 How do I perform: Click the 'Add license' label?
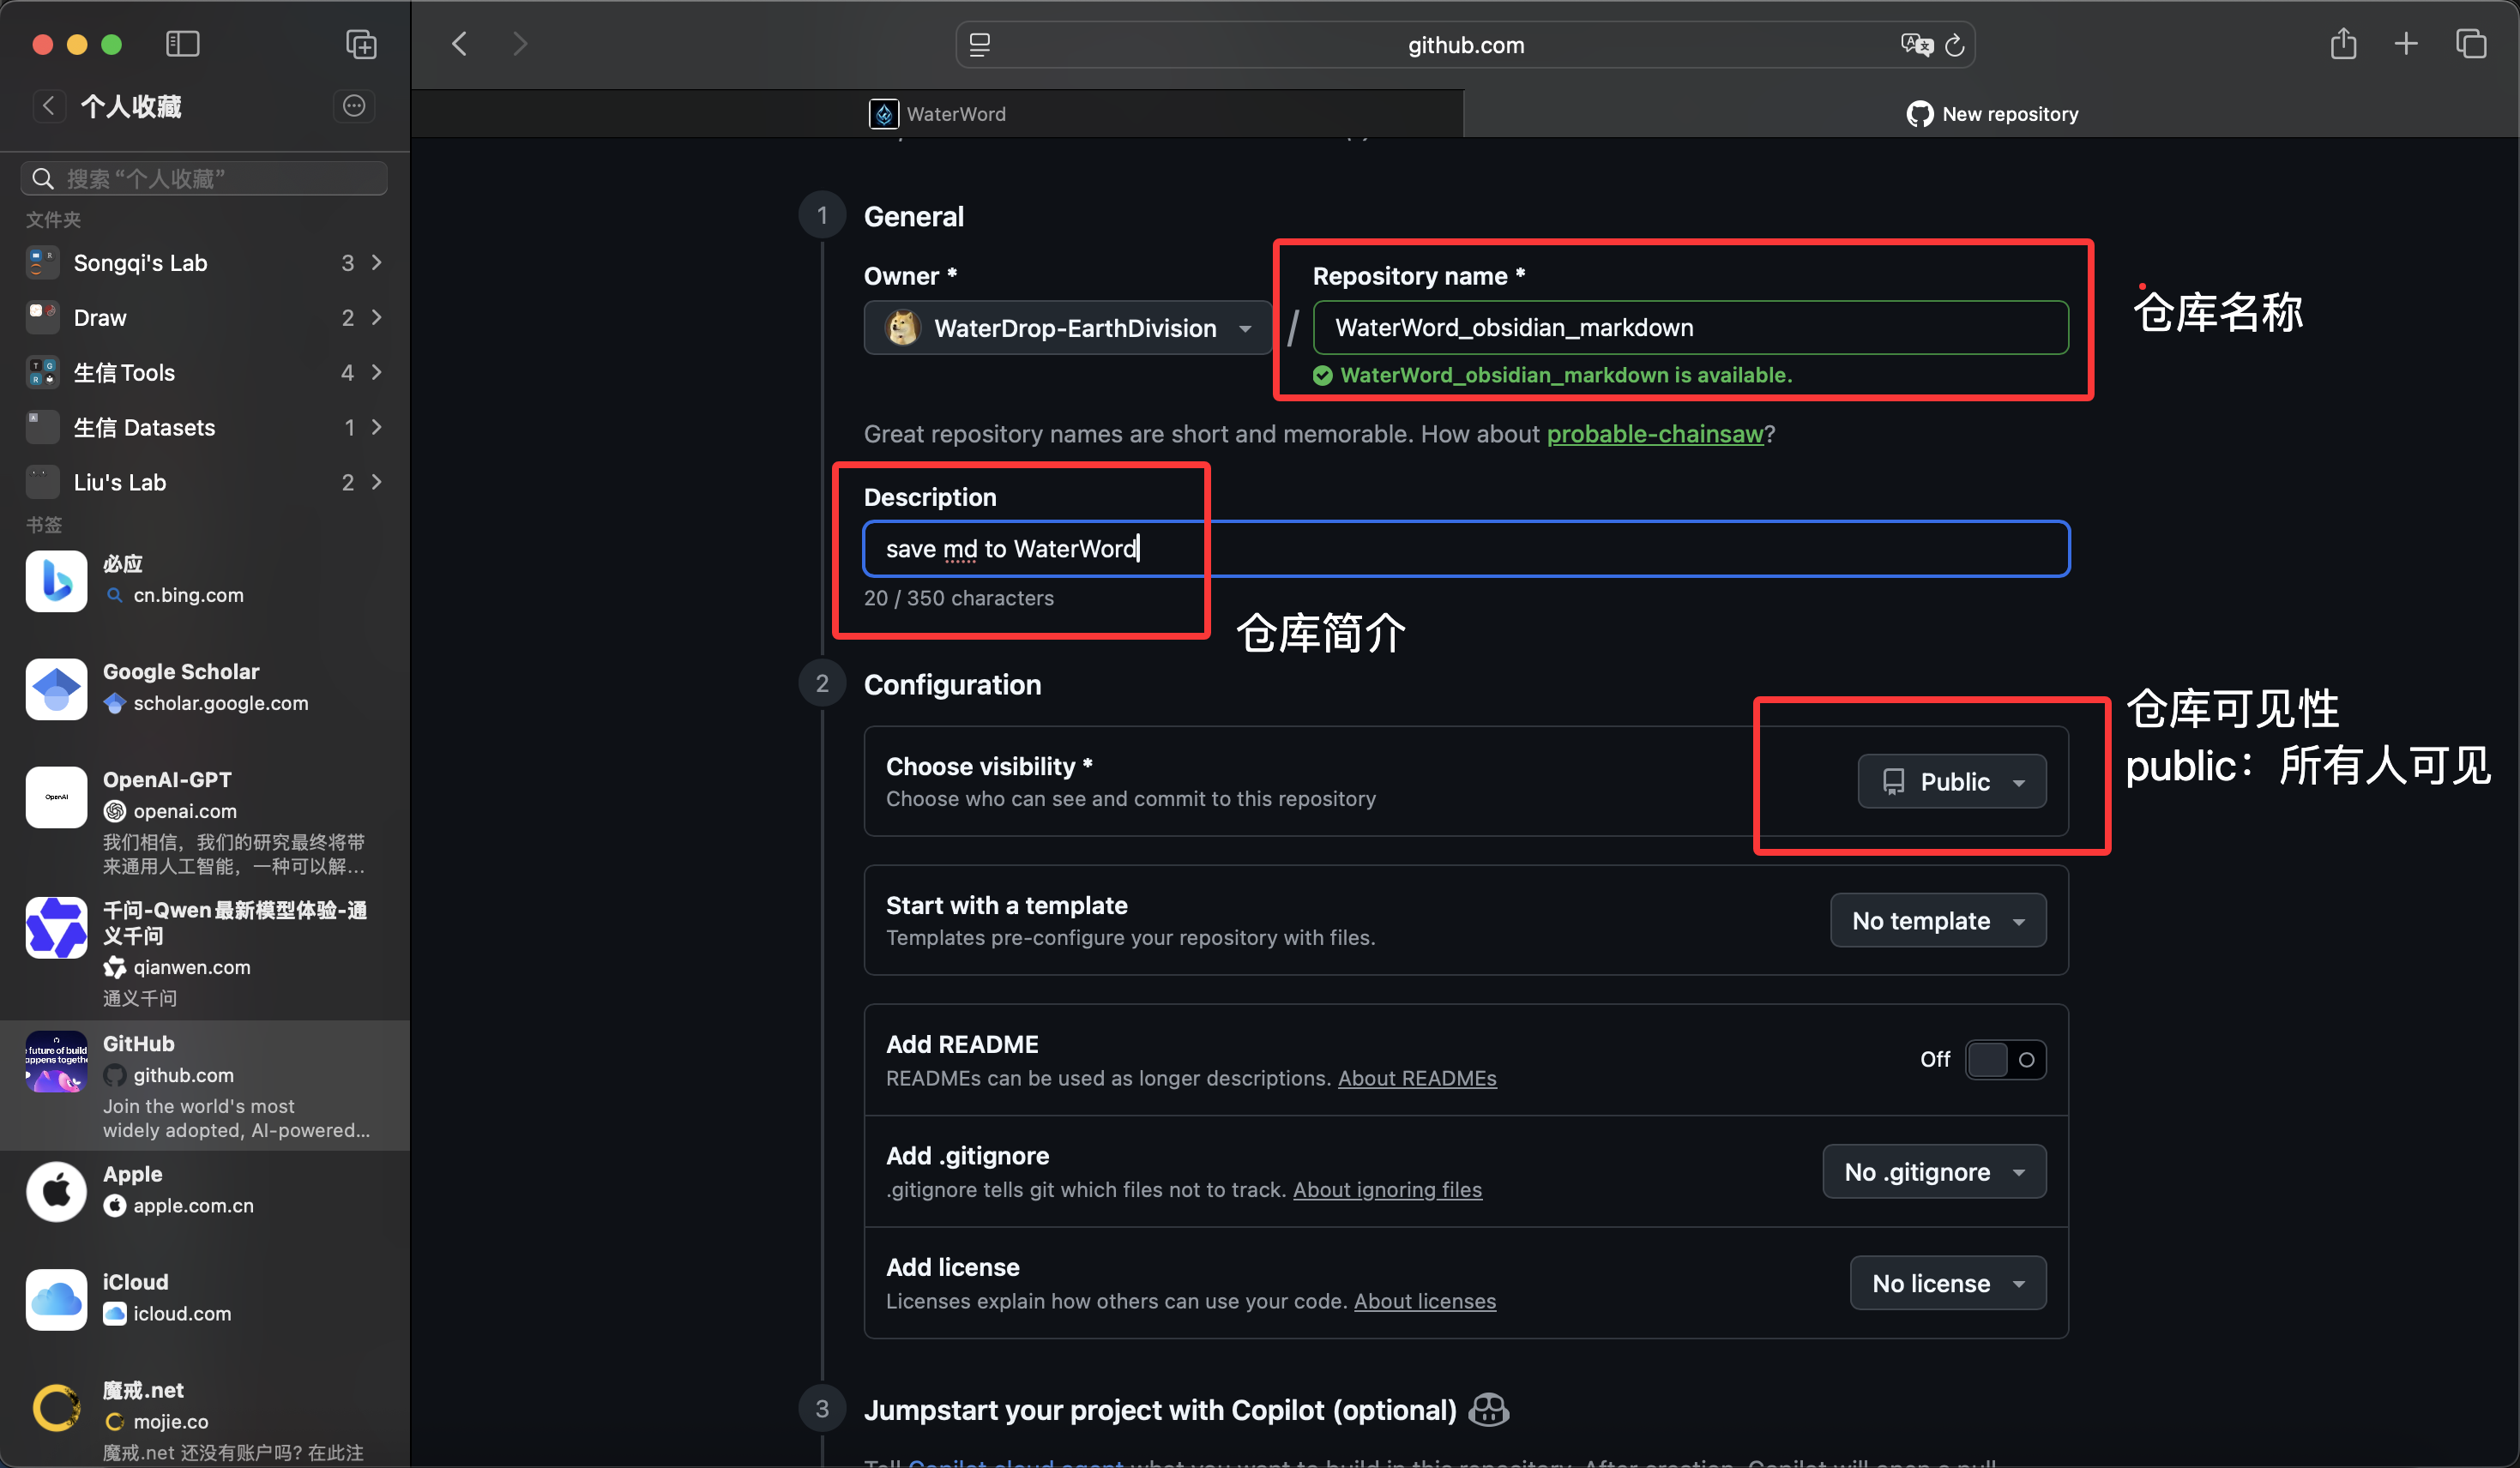pos(953,1267)
